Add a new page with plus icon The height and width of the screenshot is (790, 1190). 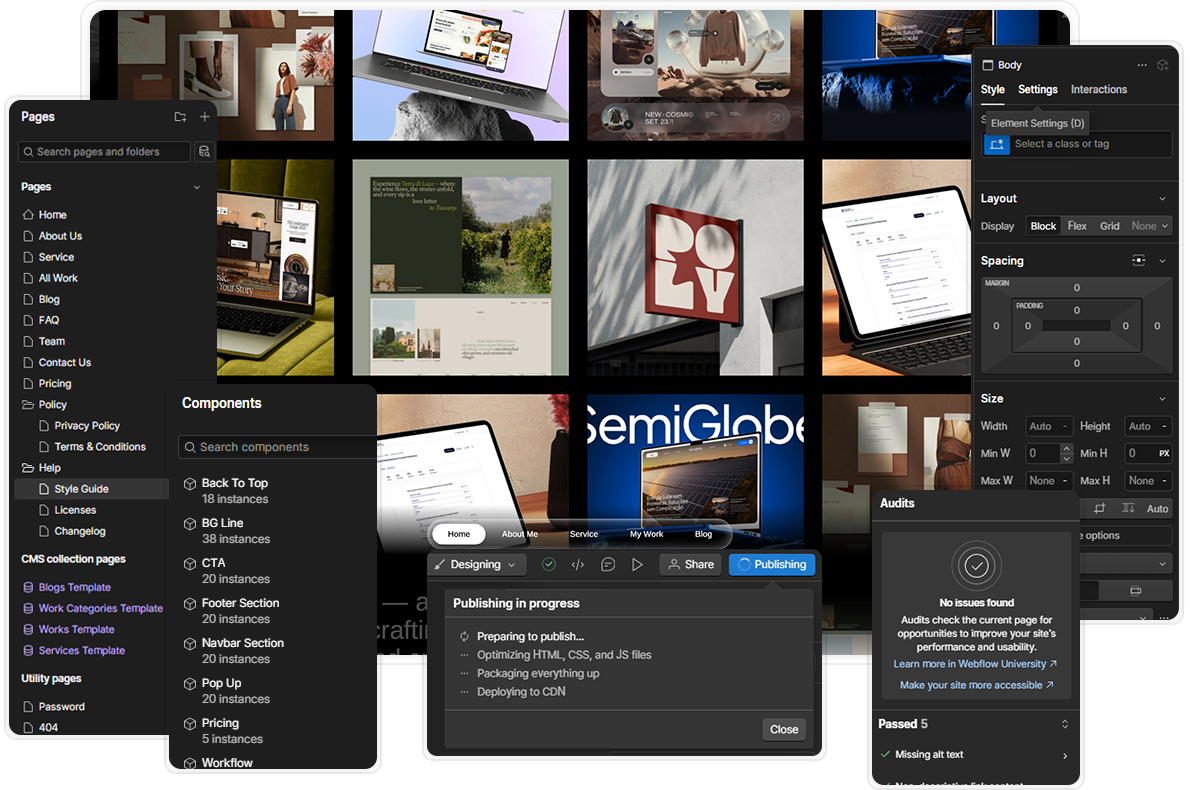(204, 117)
